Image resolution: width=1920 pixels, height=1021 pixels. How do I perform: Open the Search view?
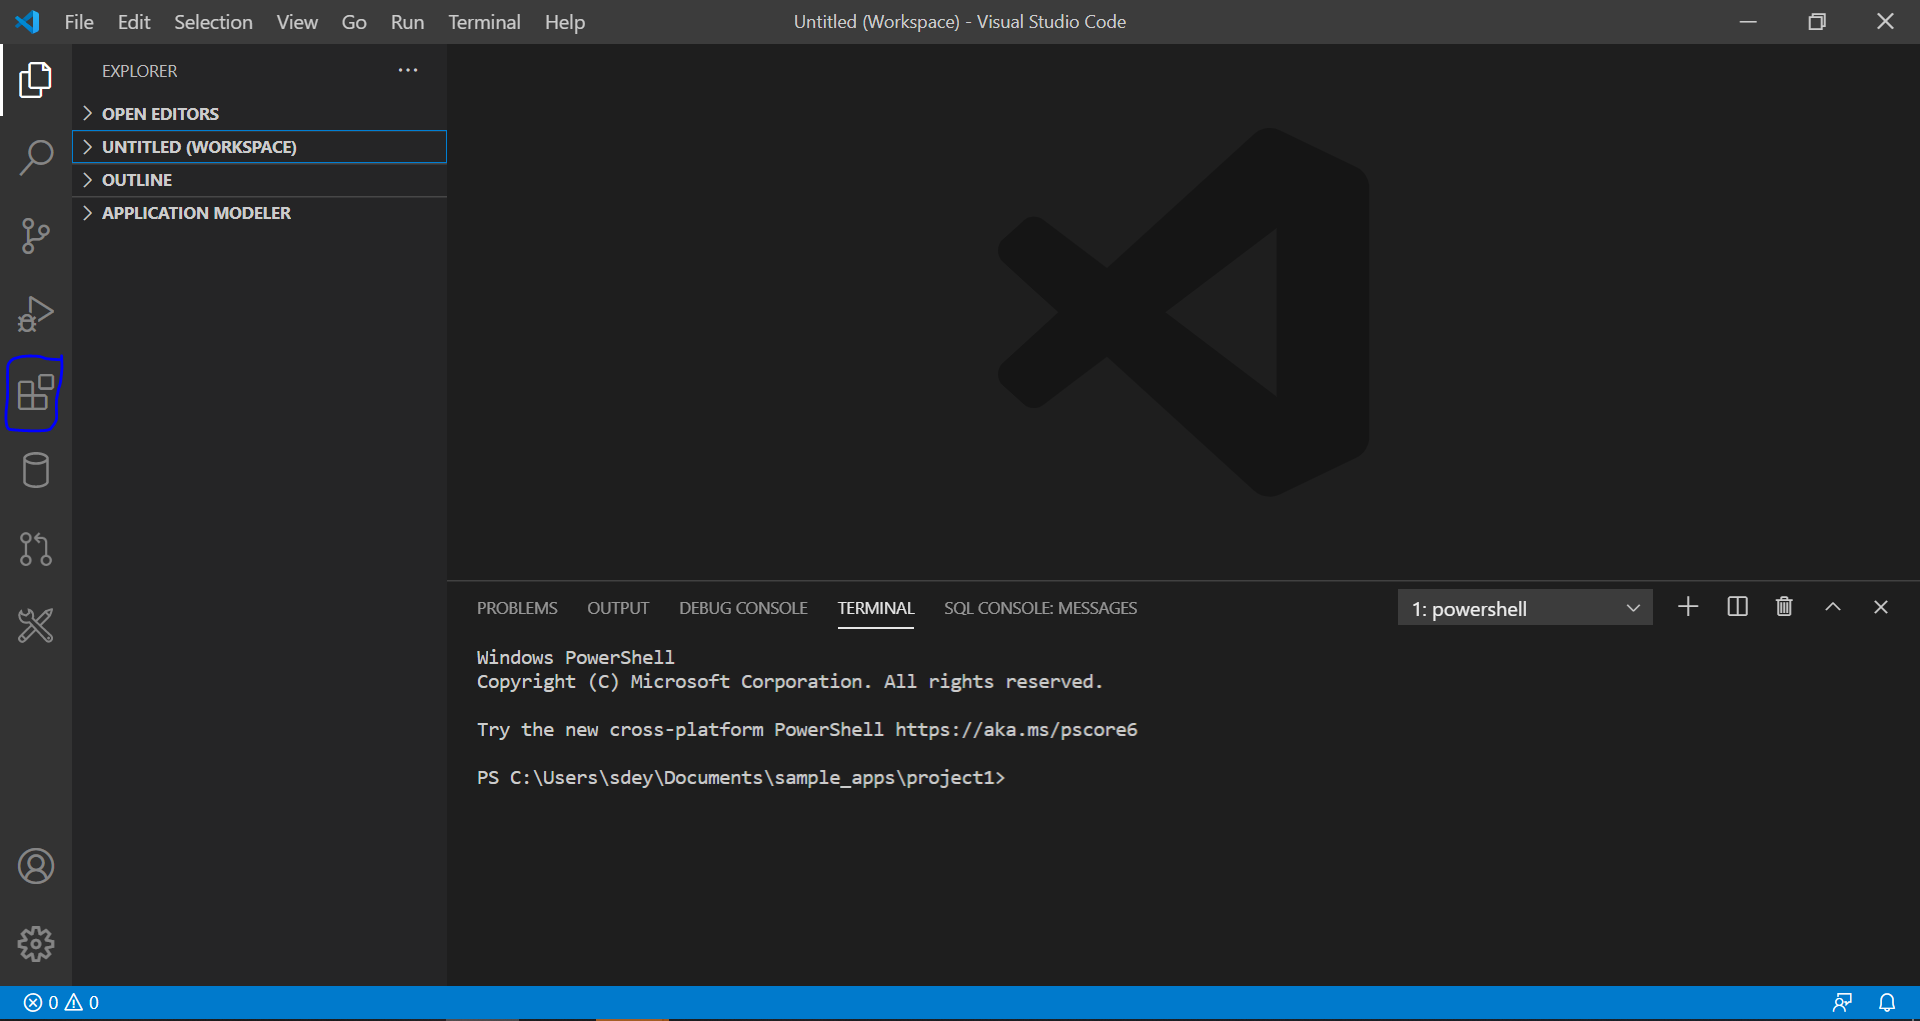click(x=35, y=157)
